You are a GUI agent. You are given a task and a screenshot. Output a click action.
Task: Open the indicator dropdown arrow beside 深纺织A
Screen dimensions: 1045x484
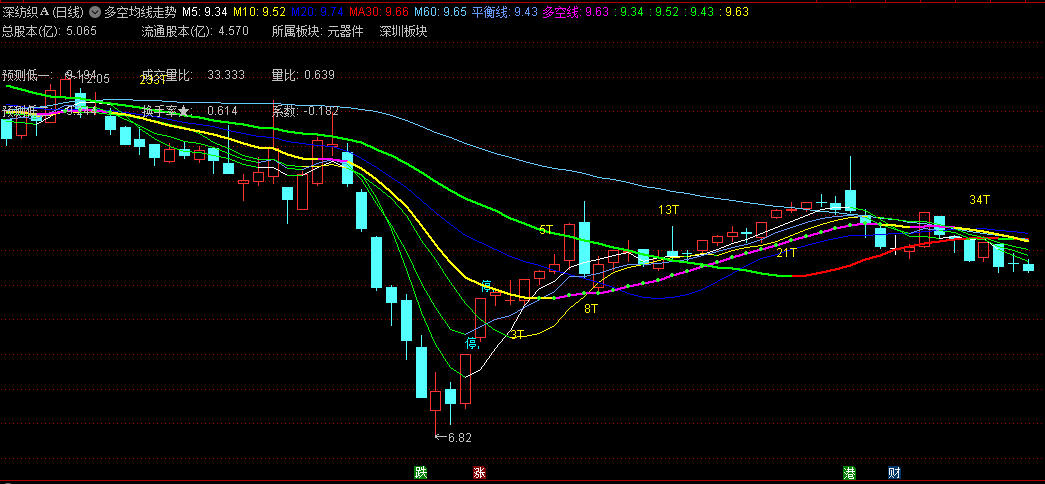point(94,12)
